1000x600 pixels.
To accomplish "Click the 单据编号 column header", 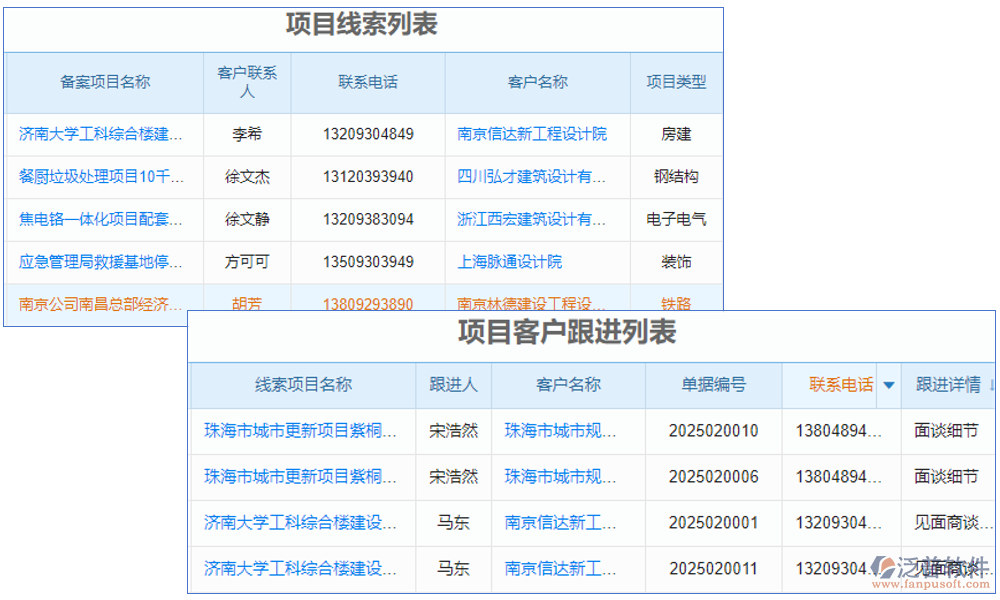I will (712, 386).
